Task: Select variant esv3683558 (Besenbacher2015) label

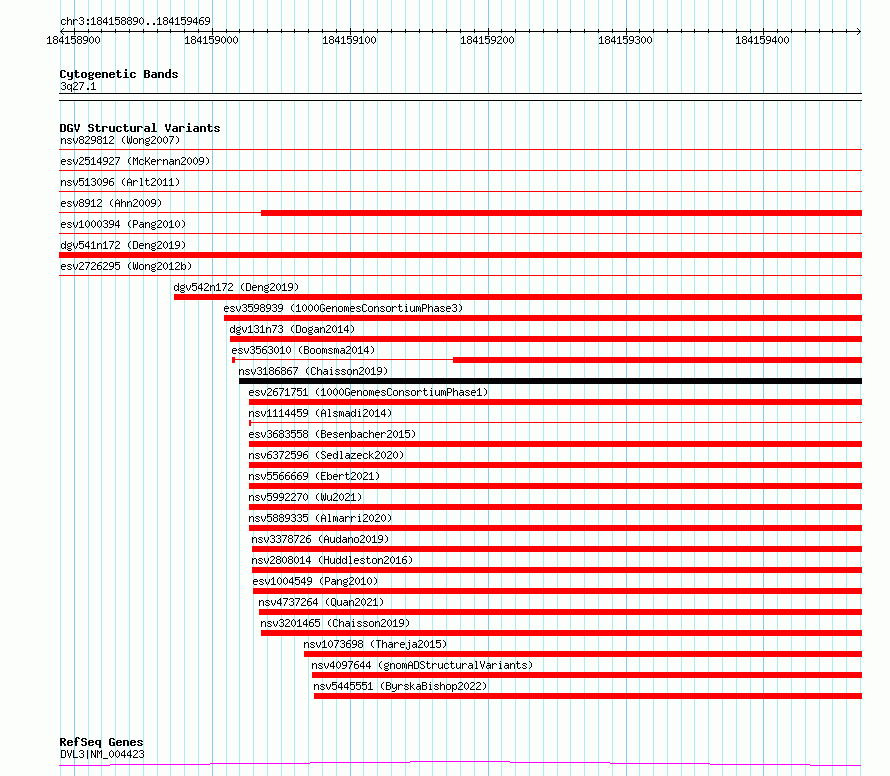Action: point(332,434)
